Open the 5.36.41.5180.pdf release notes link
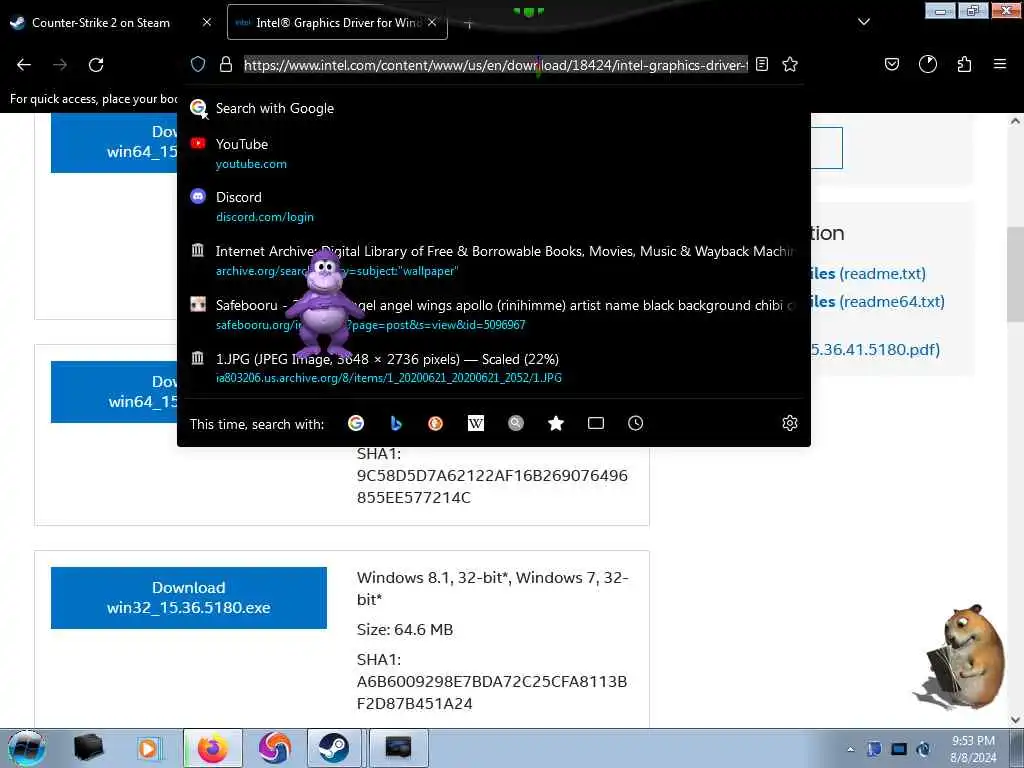 (x=875, y=349)
